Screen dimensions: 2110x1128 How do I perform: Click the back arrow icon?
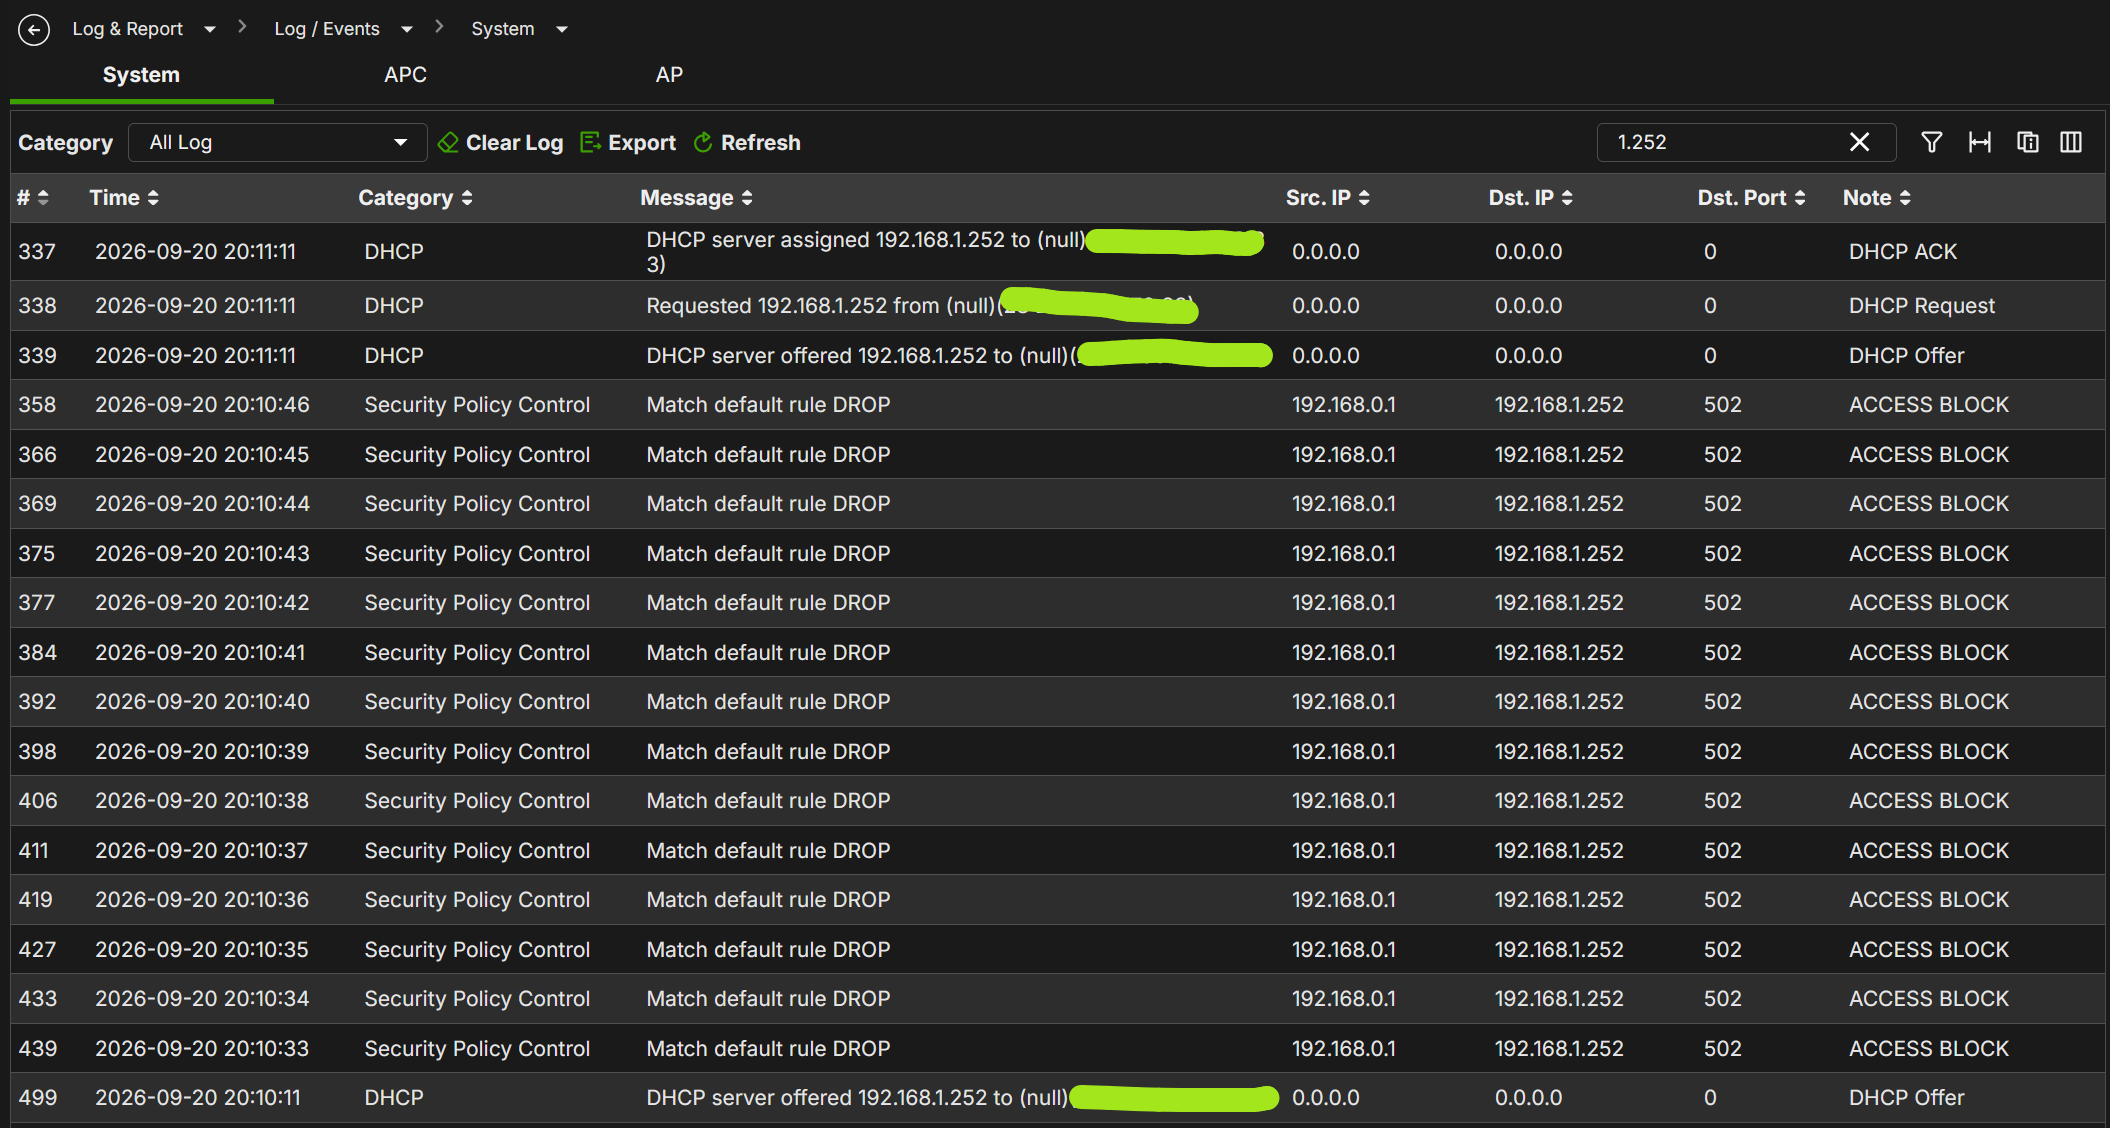click(x=34, y=30)
